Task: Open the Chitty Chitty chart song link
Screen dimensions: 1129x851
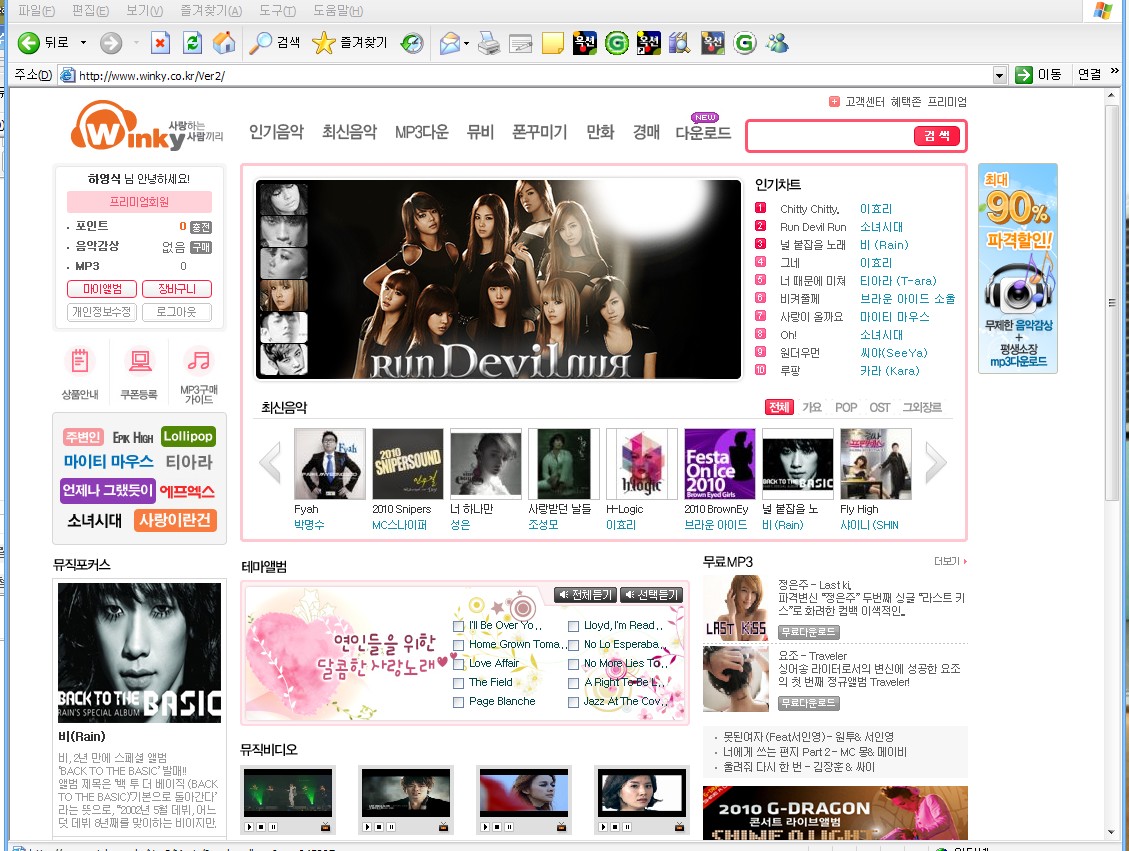Action: (x=810, y=209)
